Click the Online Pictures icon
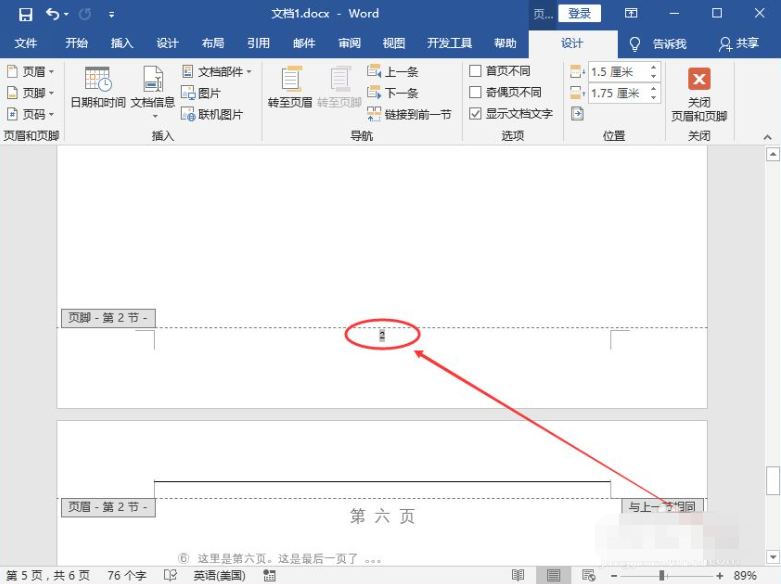Viewport: 781px width, 584px height. point(188,114)
